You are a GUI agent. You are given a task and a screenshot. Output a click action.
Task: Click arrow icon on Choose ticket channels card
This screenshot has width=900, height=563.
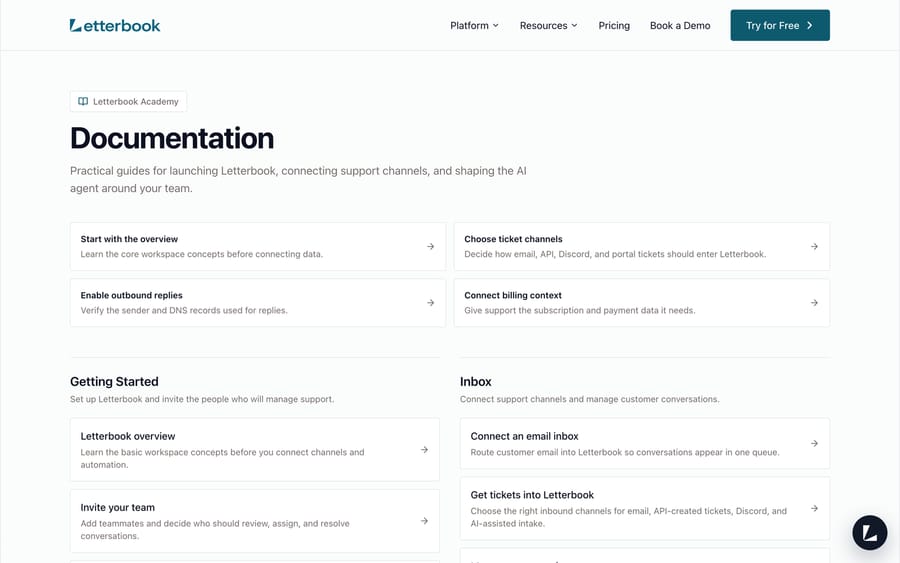click(814, 246)
